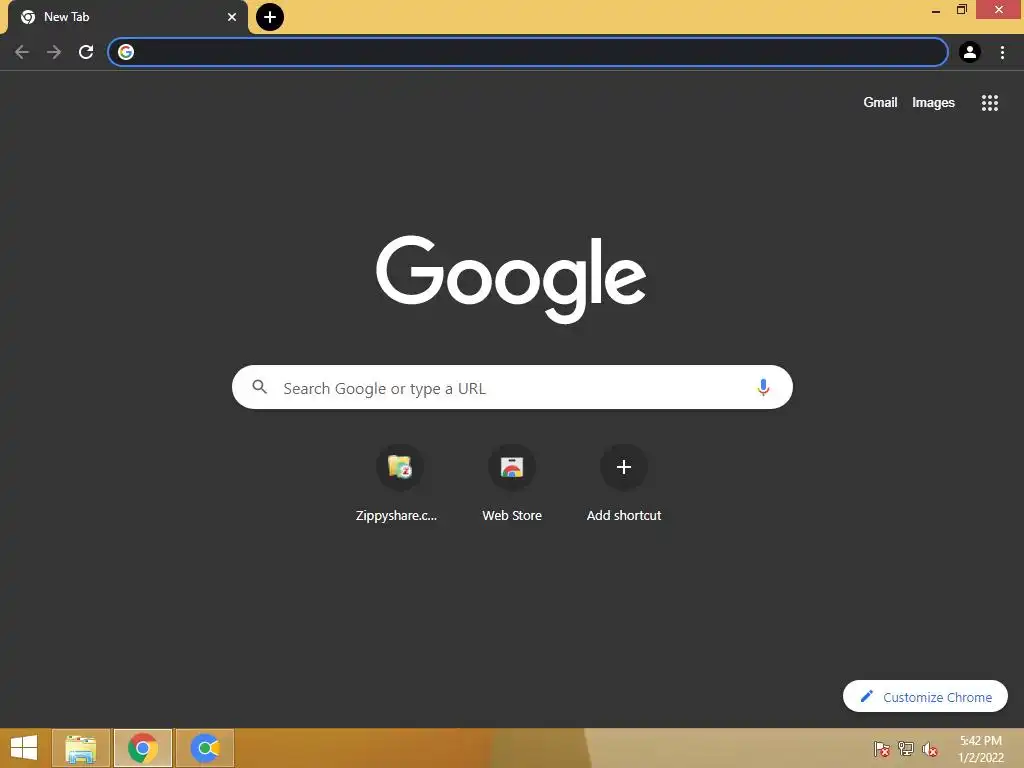This screenshot has width=1024, height=768.
Task: Click the Google logo
Action: (x=511, y=280)
